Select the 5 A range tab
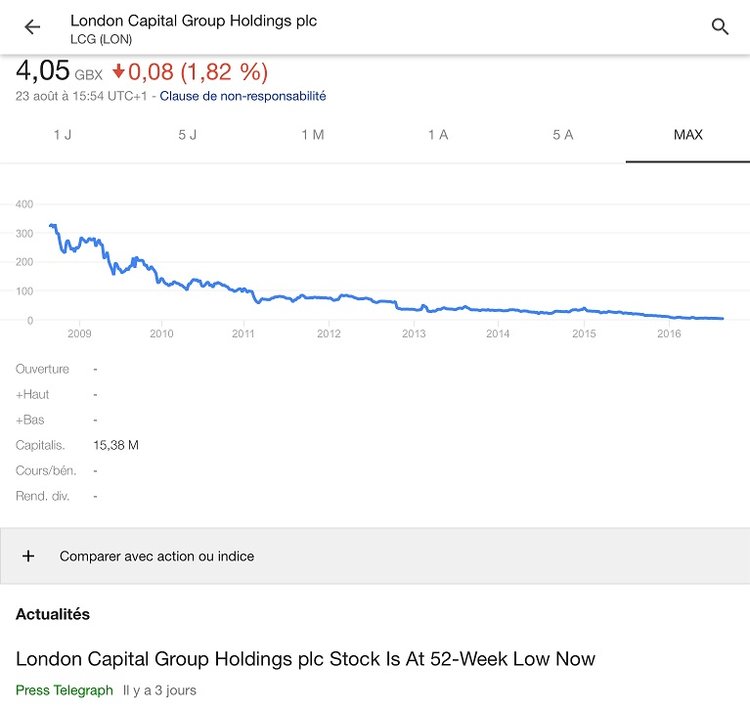This screenshot has height=710, width=750. tap(562, 135)
